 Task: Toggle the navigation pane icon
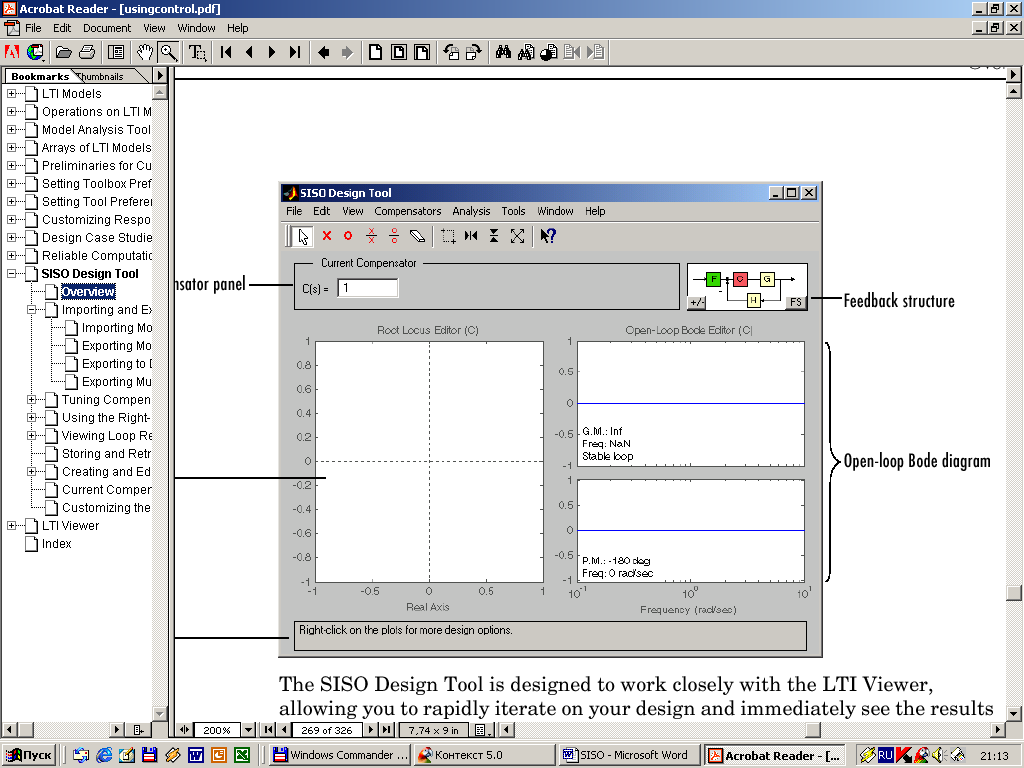point(116,52)
